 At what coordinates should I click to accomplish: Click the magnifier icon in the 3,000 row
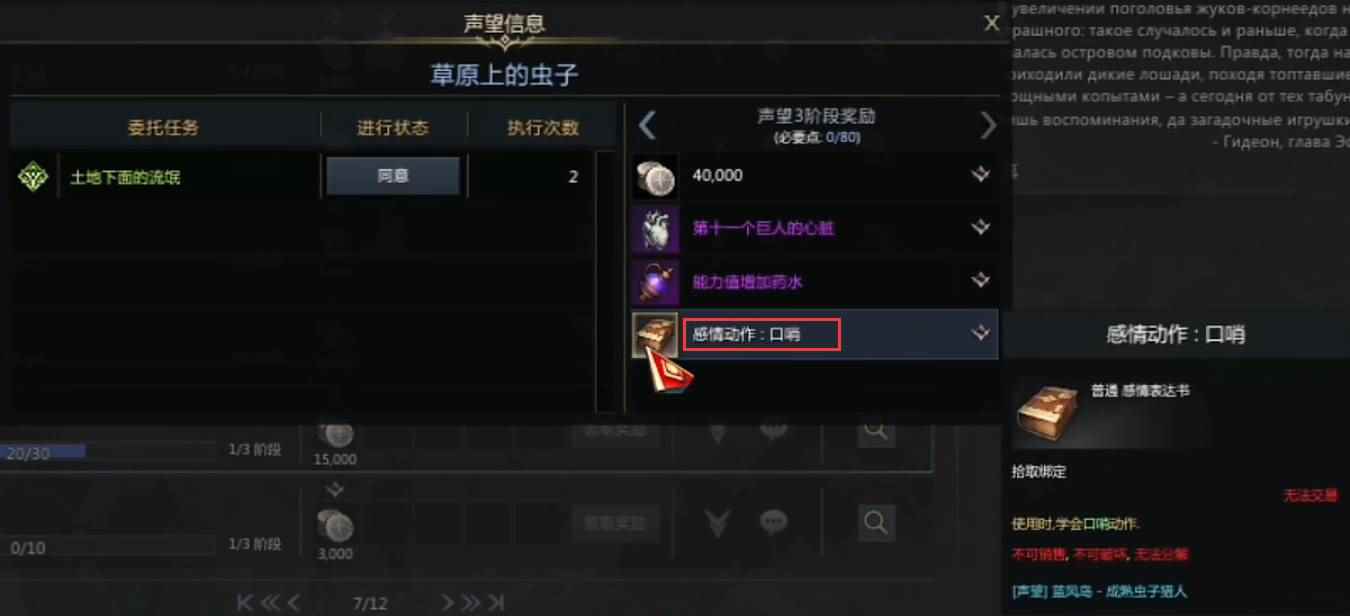click(x=875, y=521)
